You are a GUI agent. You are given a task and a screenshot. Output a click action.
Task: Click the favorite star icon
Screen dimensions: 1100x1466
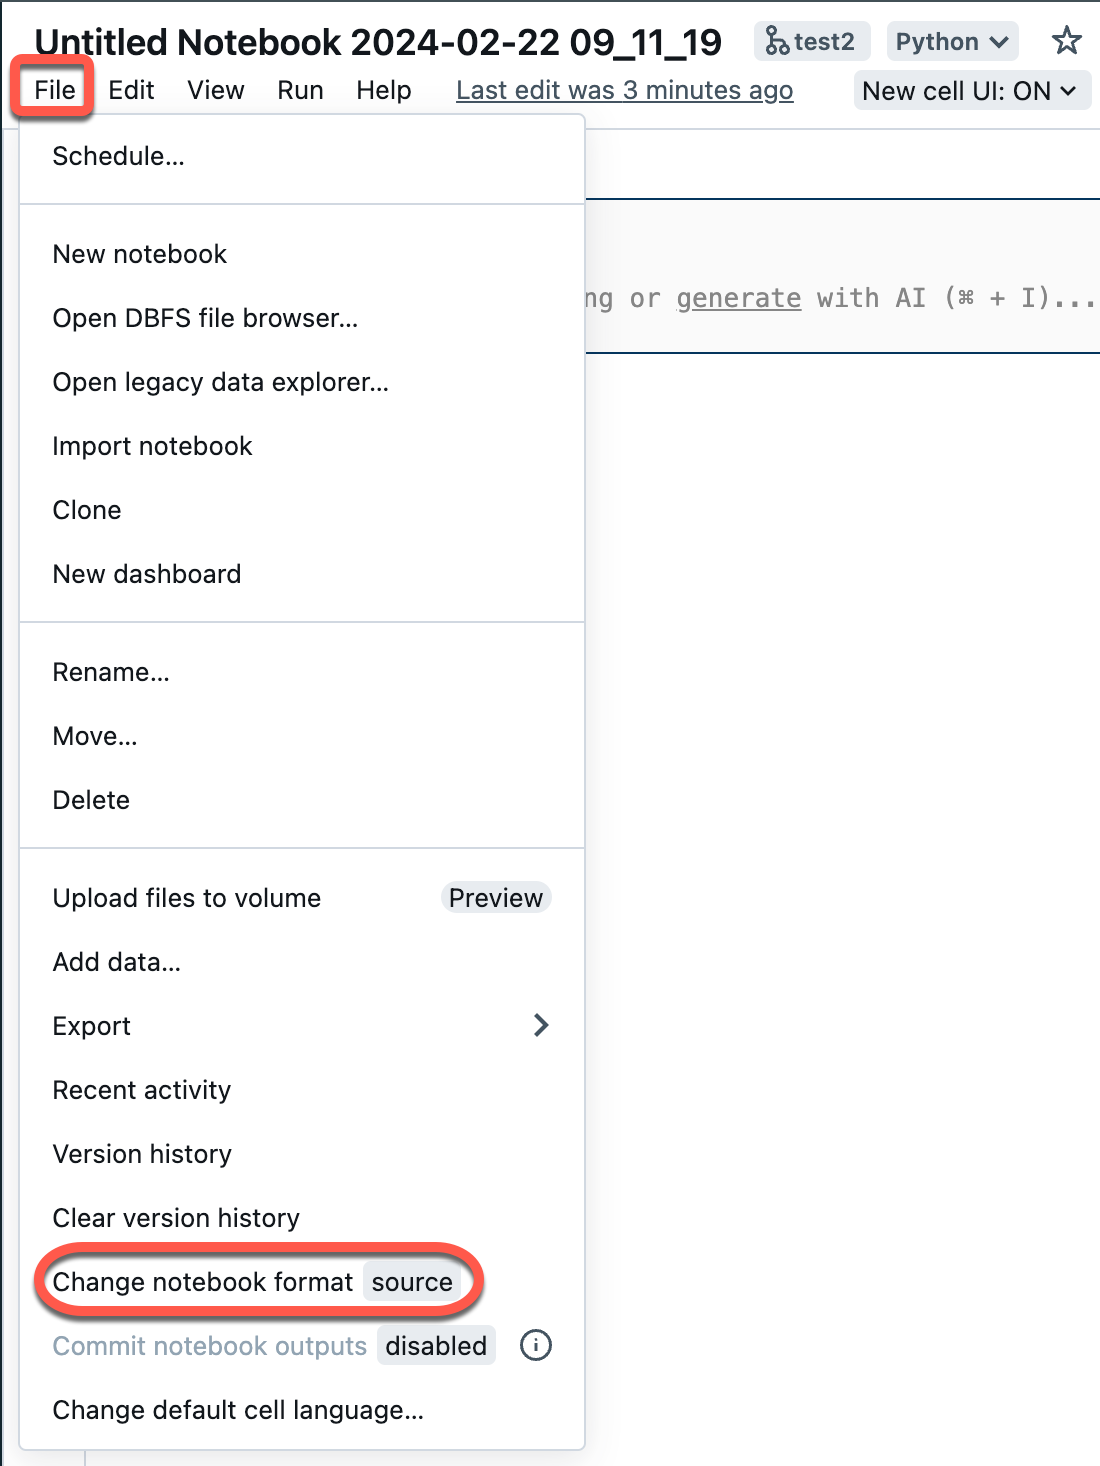click(x=1067, y=41)
